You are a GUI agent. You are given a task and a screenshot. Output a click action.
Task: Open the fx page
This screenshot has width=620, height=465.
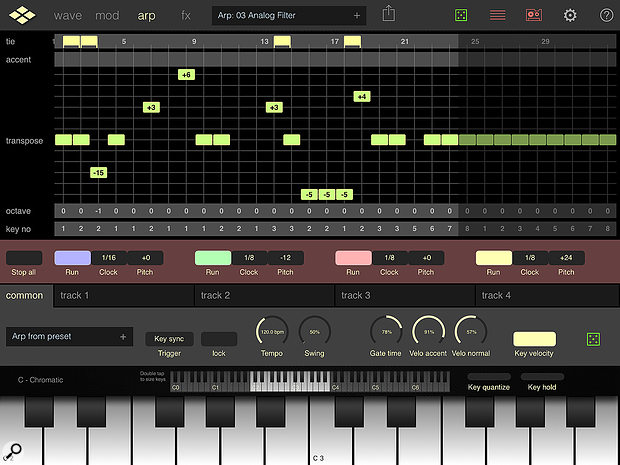(x=185, y=15)
